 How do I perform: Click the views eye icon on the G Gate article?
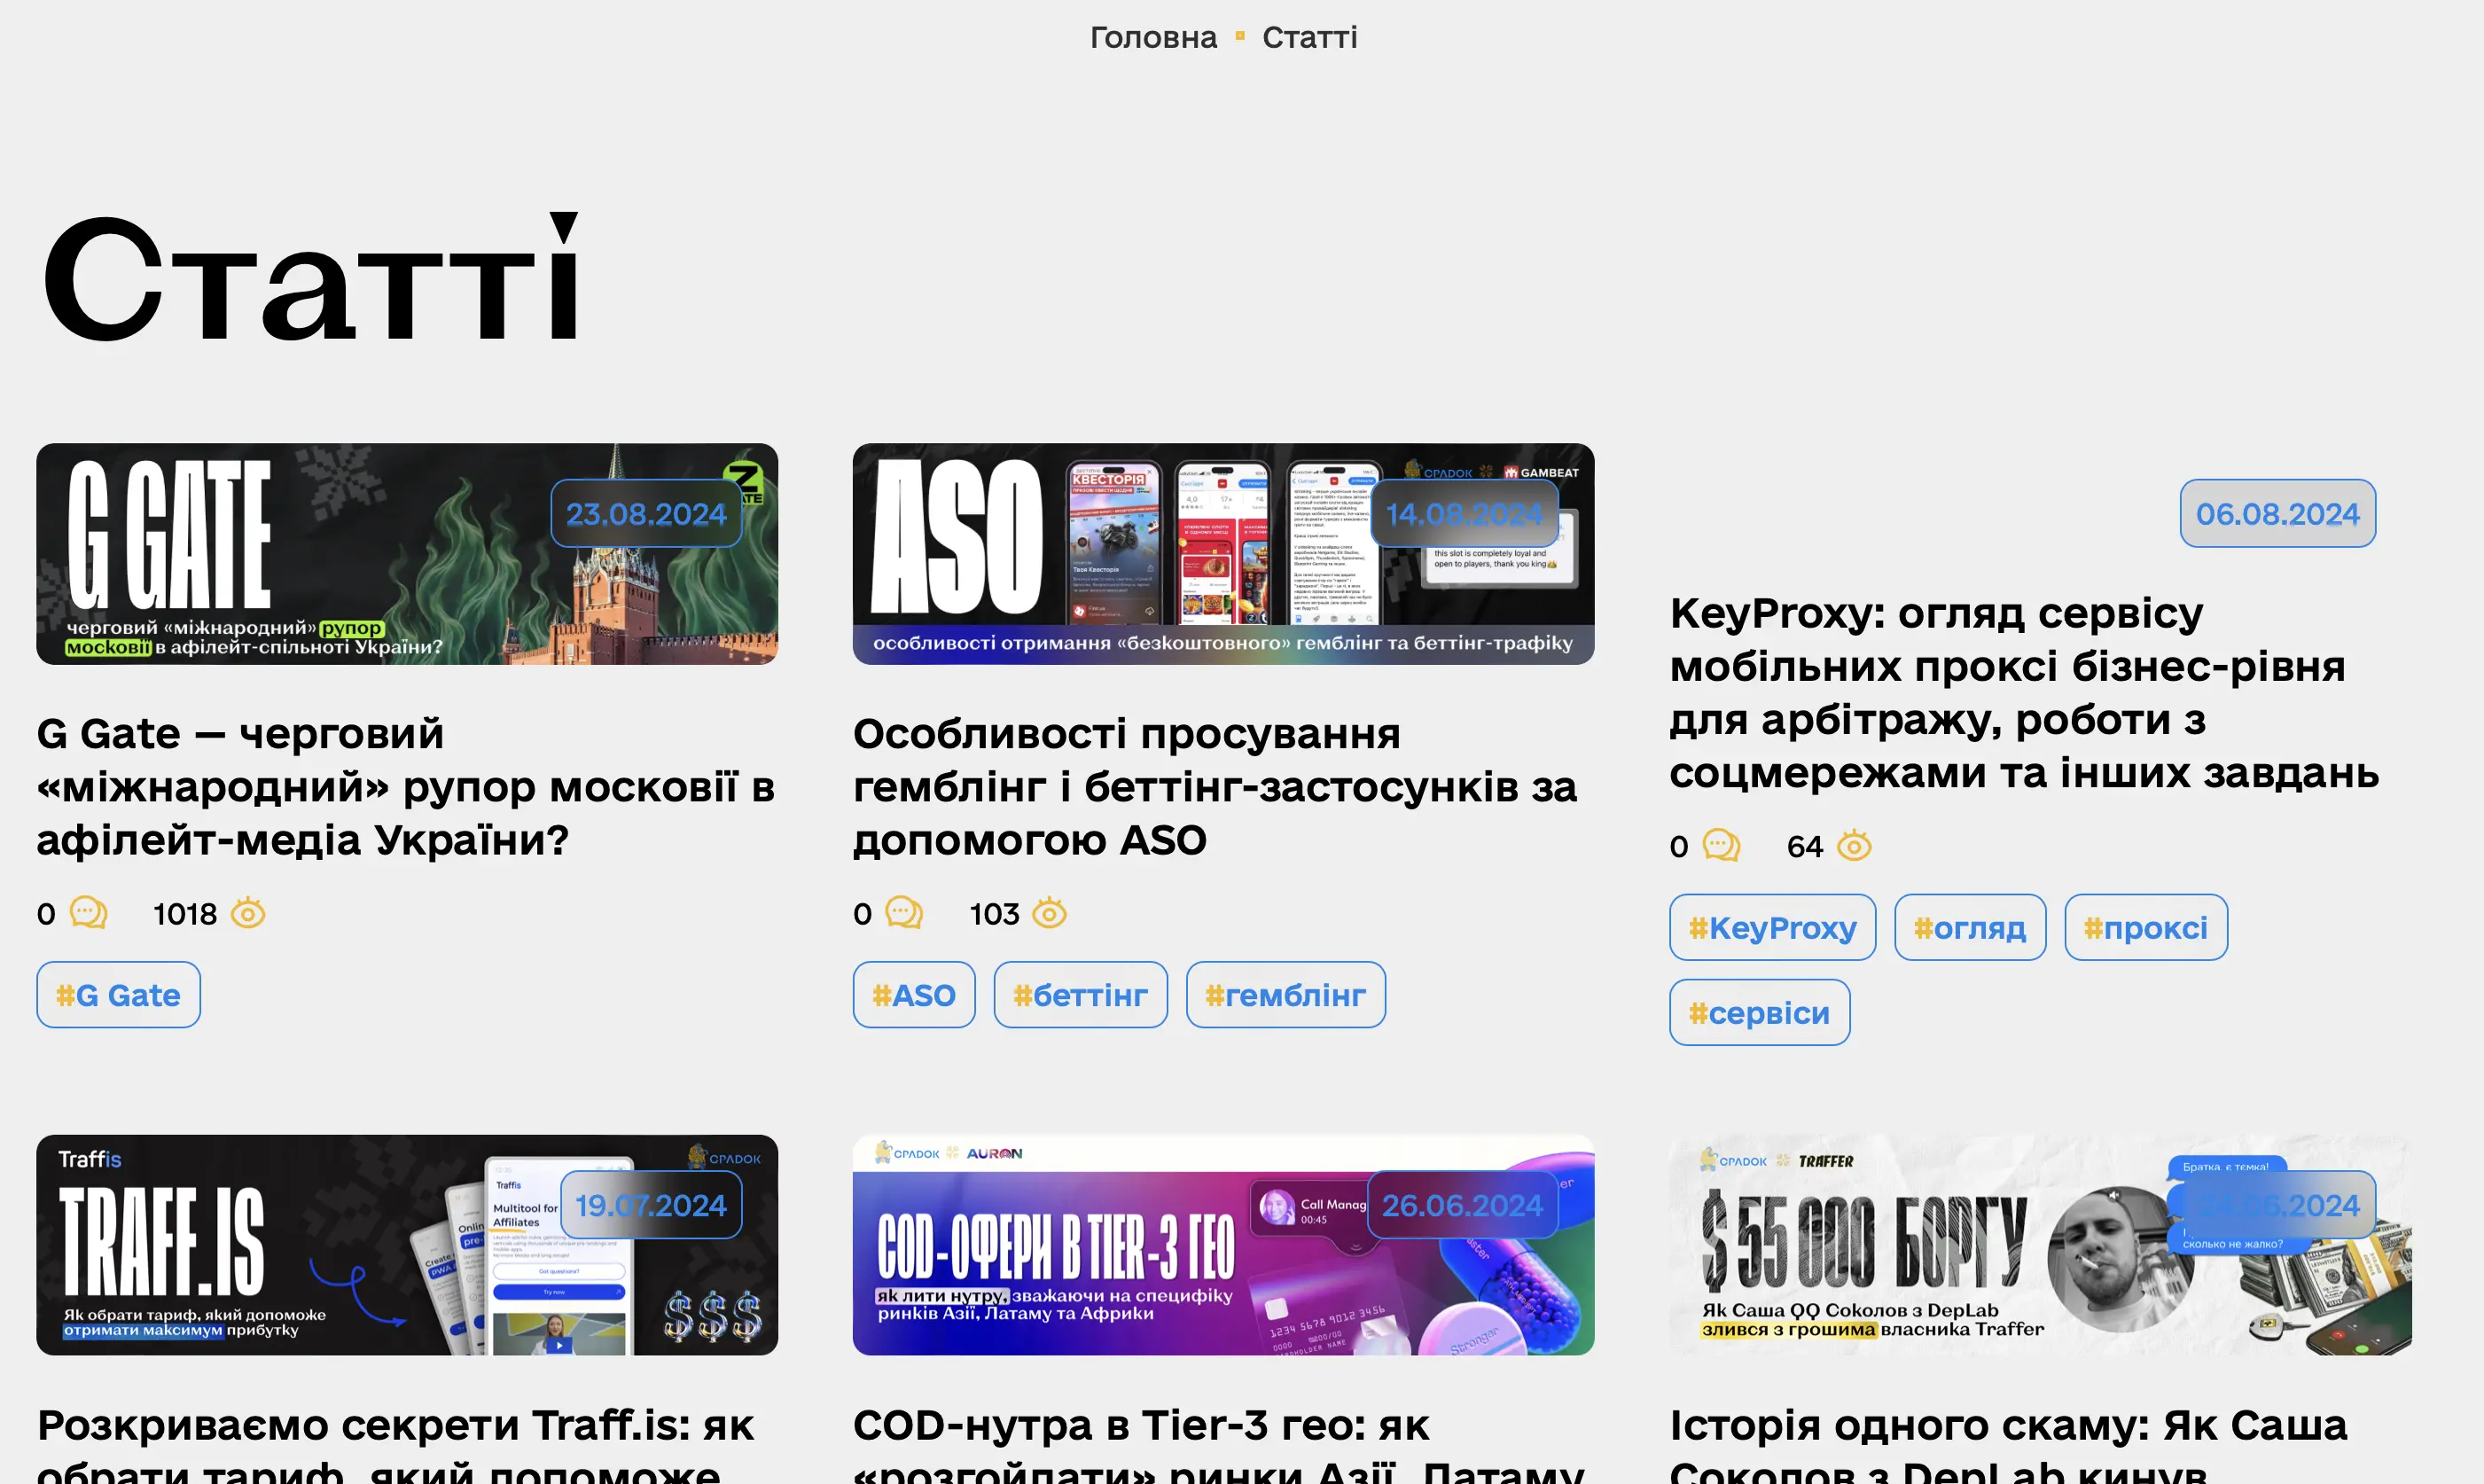(248, 913)
